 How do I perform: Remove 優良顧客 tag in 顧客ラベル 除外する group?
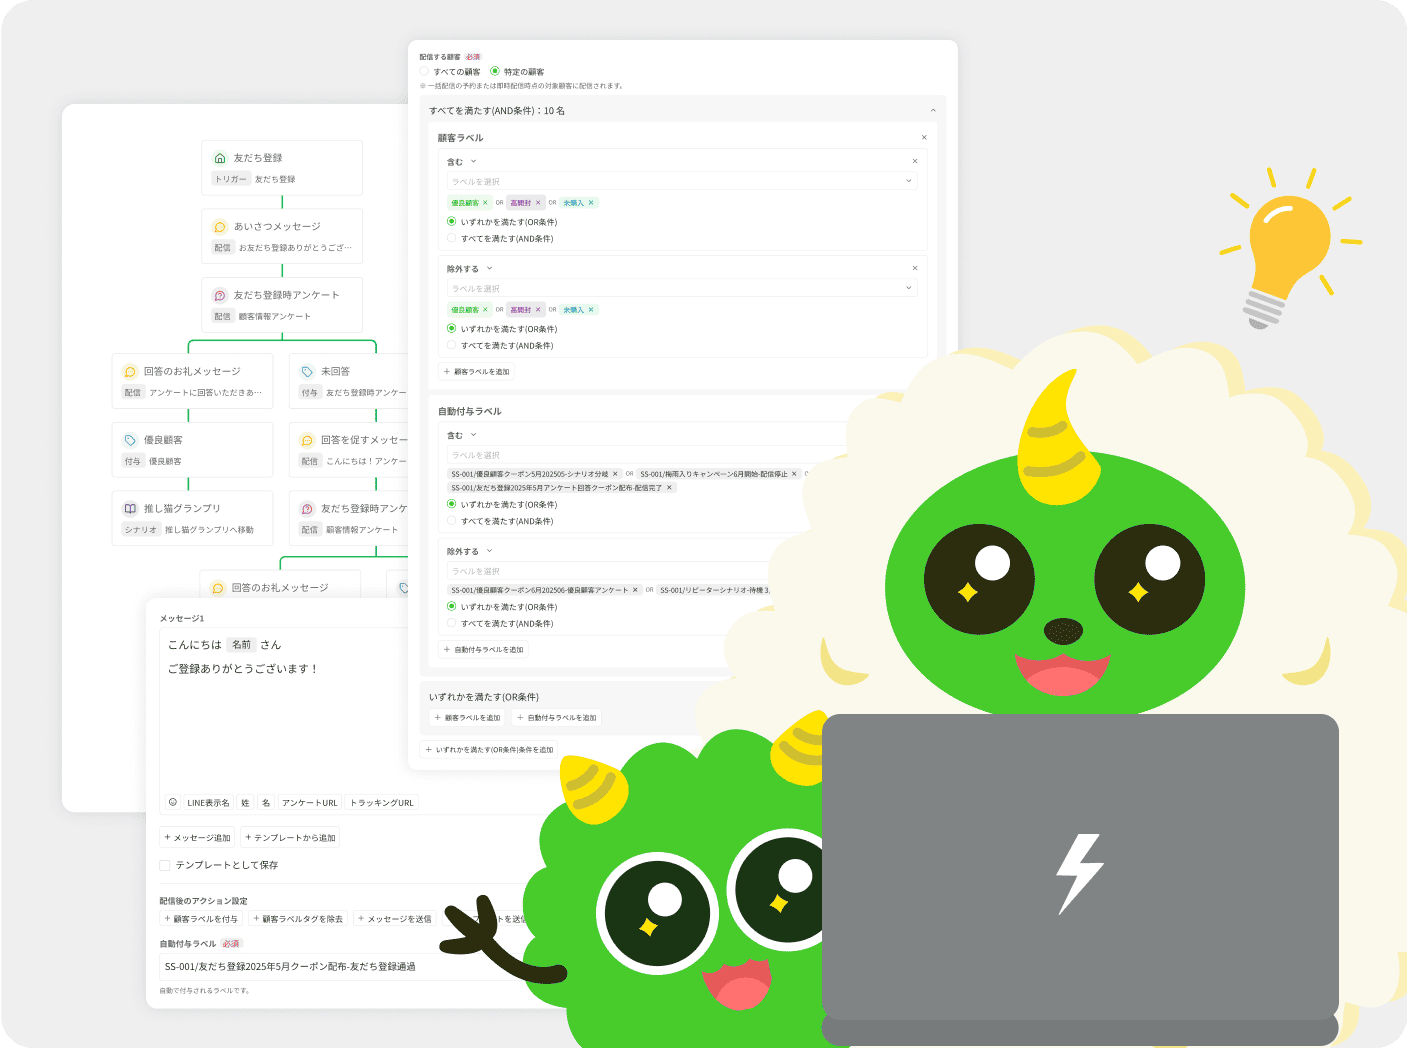coord(485,310)
